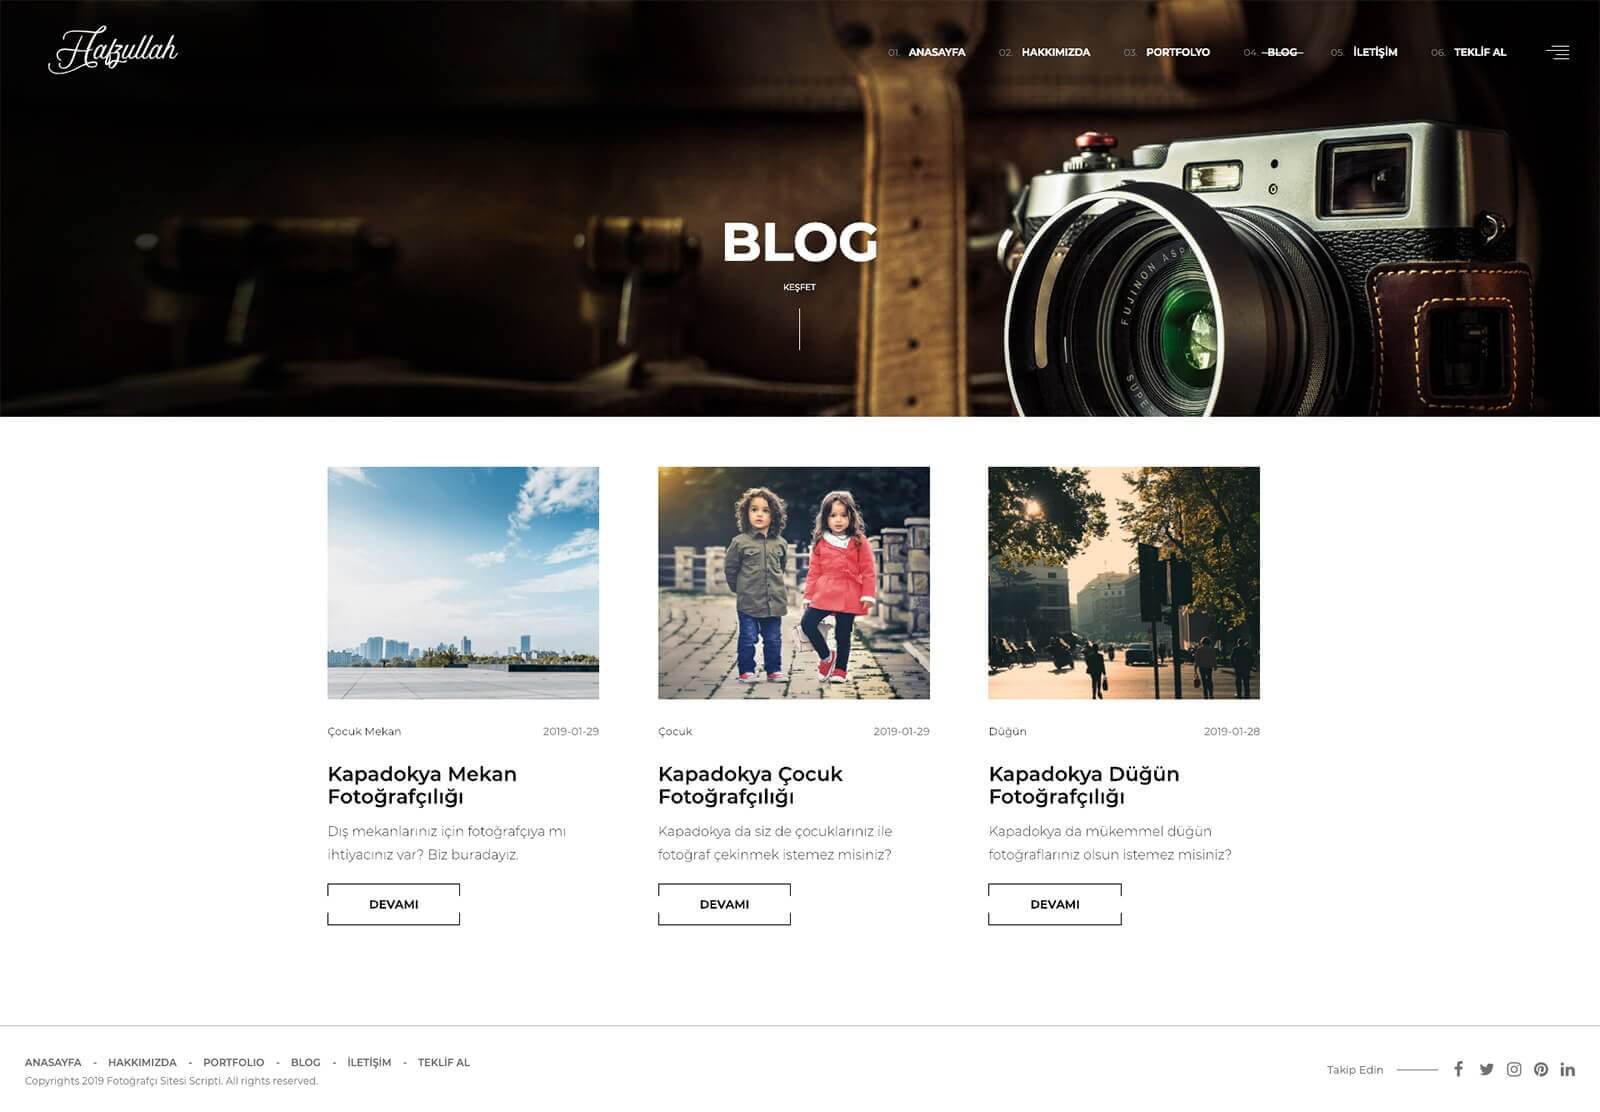The width and height of the screenshot is (1600, 1112).
Task: Click Kapadokya Düğün Fotoğrafçılığı title
Action: [x=1083, y=785]
